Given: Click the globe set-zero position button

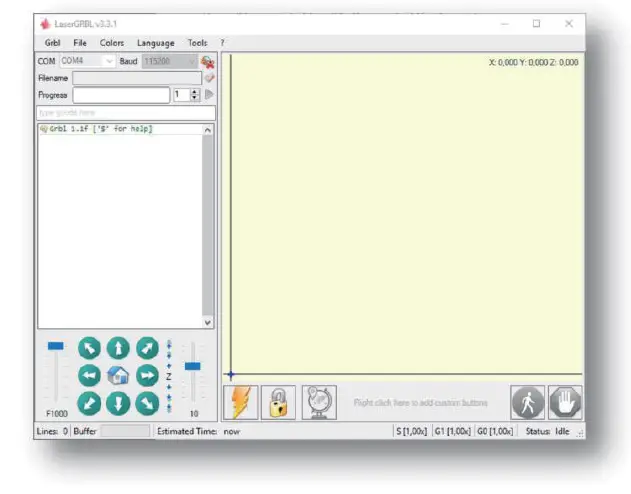Looking at the screenshot, I should 319,403.
